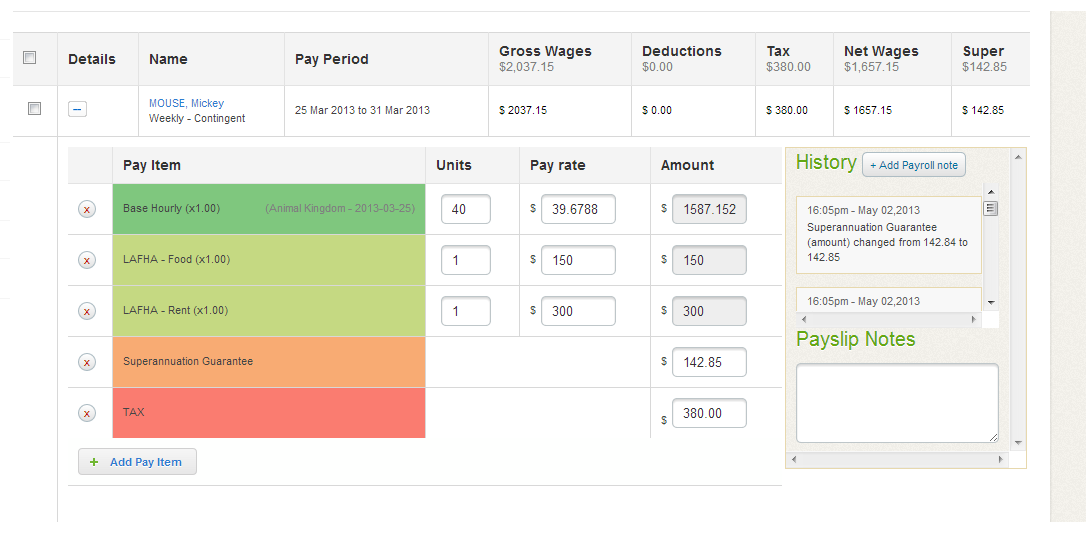Click the green Base Hourly pay item cell

[269, 209]
